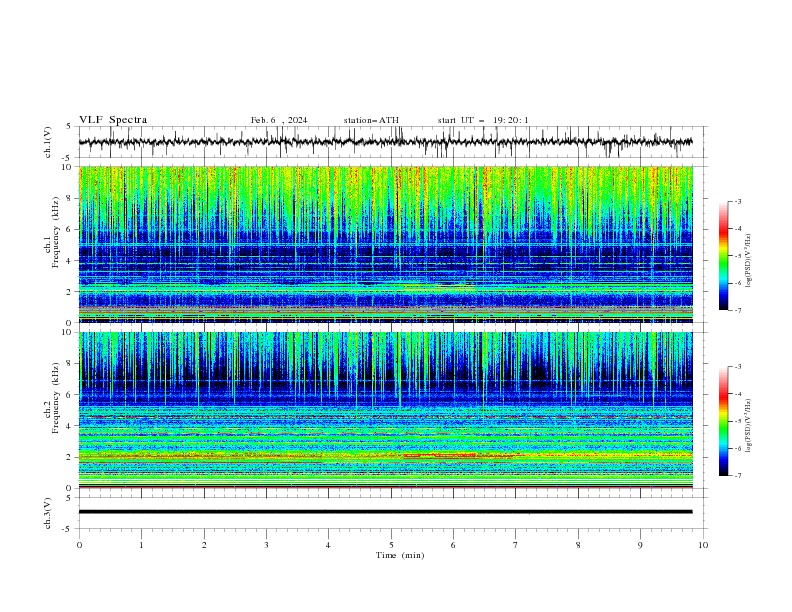Click the "-3" tick on ch.1 colorbar
The image size is (792, 612).
point(737,201)
